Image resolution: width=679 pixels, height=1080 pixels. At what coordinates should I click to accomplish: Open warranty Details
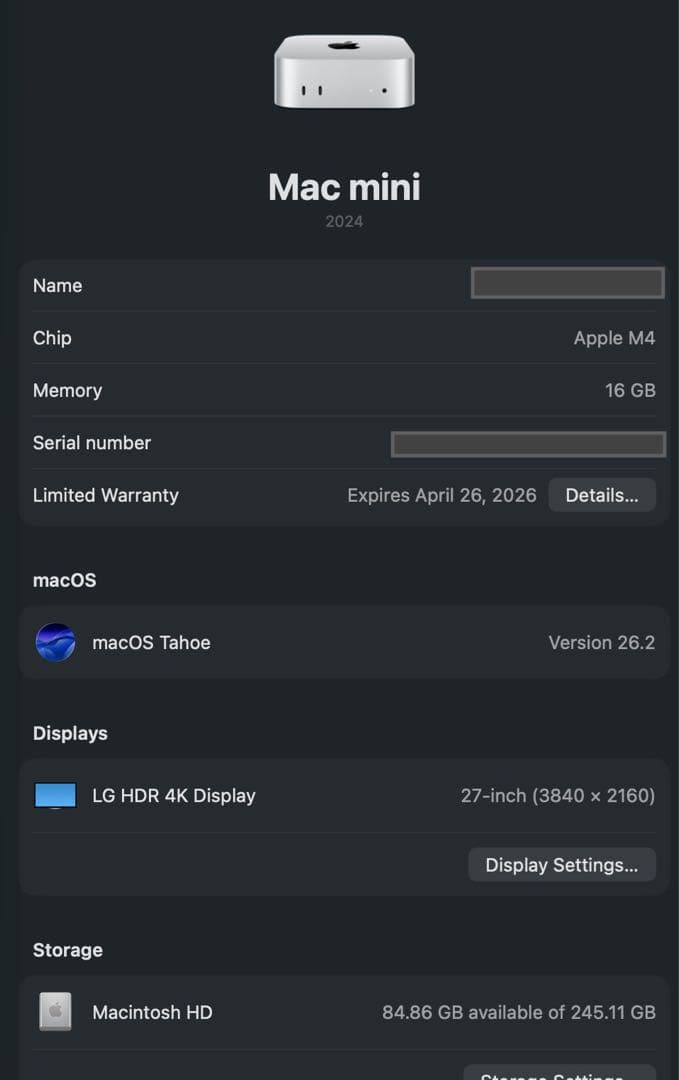click(601, 494)
